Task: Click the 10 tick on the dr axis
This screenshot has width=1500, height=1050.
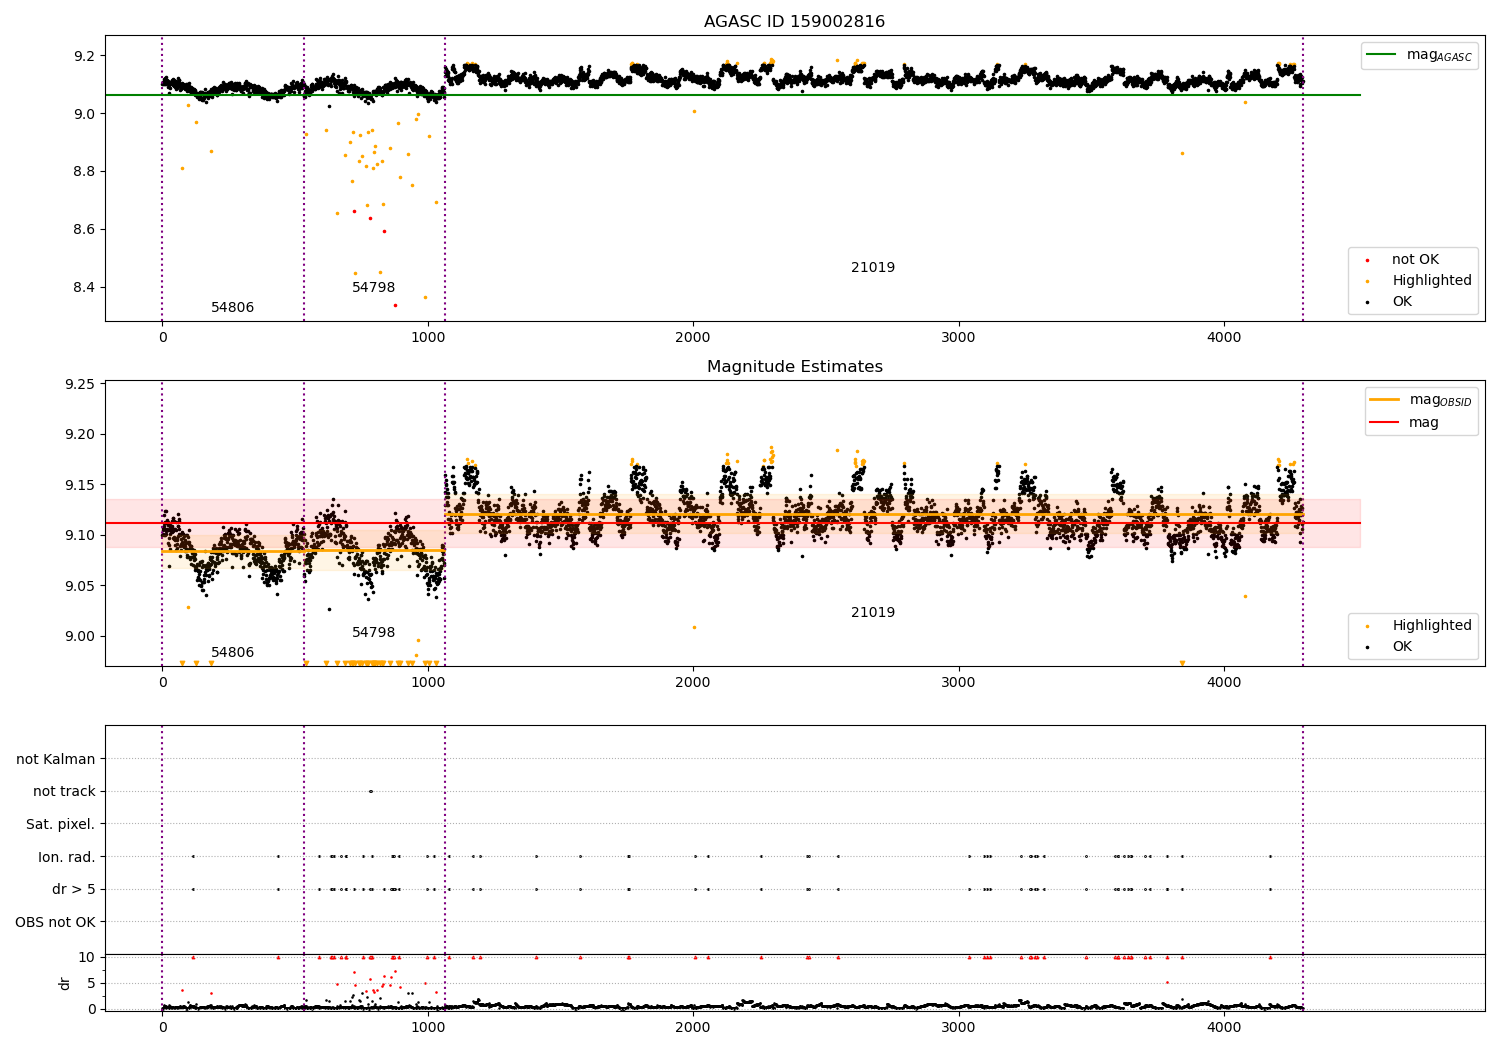Action: tap(87, 957)
